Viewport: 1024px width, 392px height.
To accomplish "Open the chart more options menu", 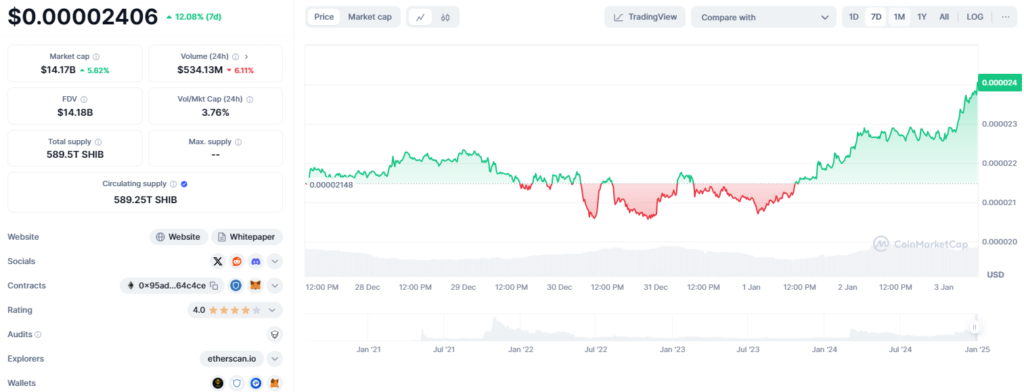I will click(x=1005, y=17).
